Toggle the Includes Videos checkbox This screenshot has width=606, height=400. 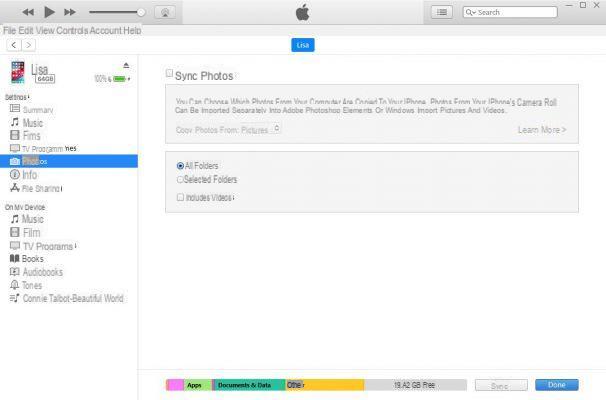point(180,197)
